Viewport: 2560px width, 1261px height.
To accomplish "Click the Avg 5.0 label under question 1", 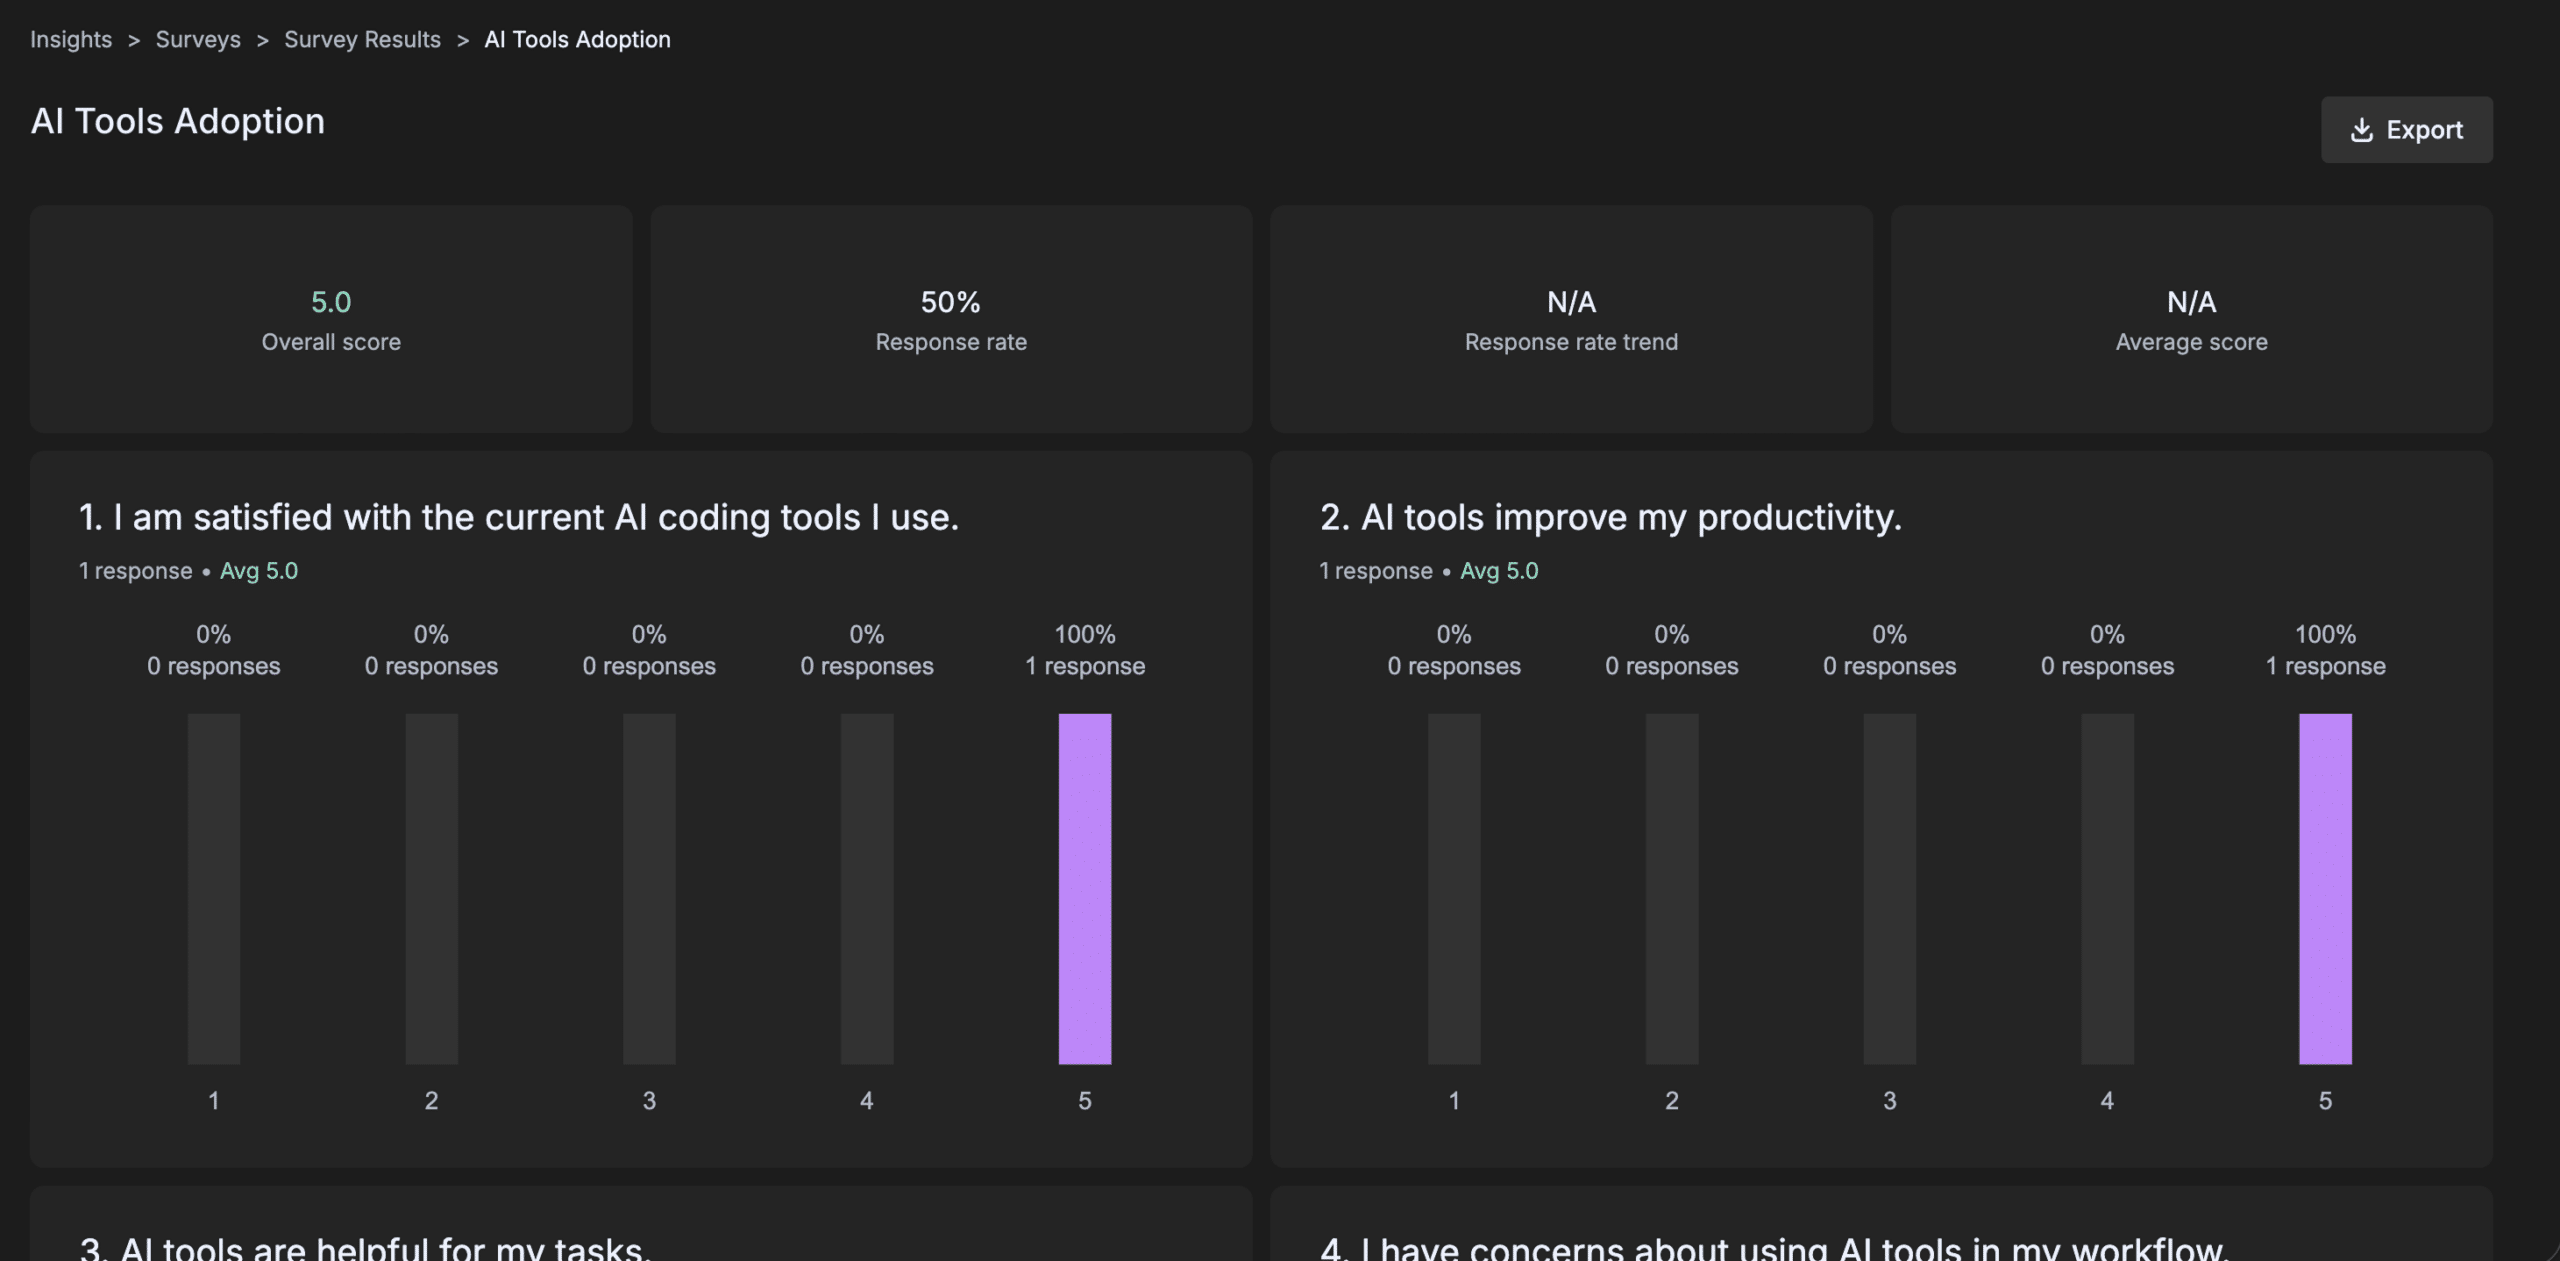I will click(x=258, y=571).
